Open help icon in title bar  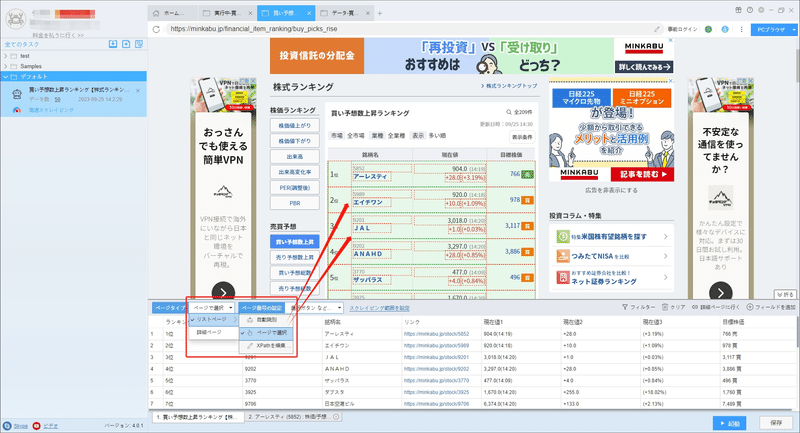(x=750, y=10)
